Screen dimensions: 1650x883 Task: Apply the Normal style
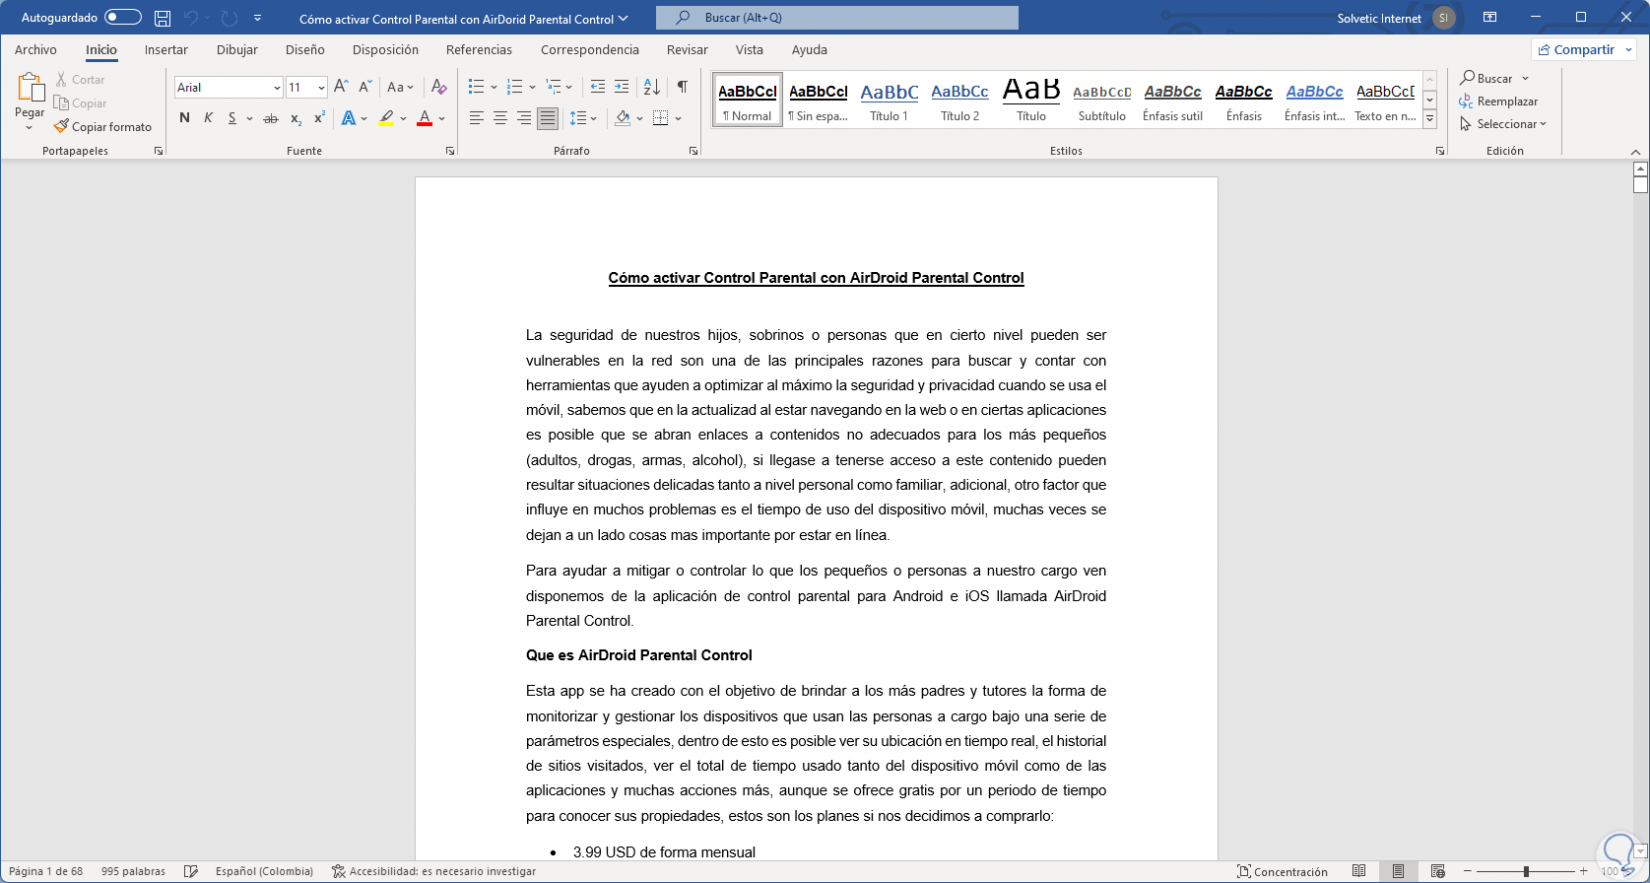pos(747,101)
